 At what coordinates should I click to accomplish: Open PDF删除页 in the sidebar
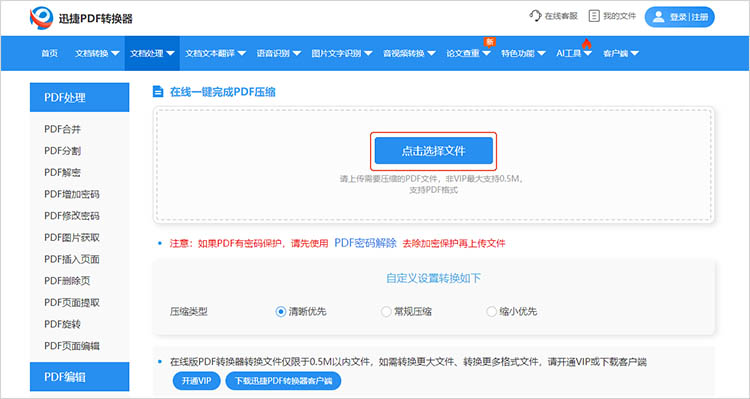coord(67,281)
